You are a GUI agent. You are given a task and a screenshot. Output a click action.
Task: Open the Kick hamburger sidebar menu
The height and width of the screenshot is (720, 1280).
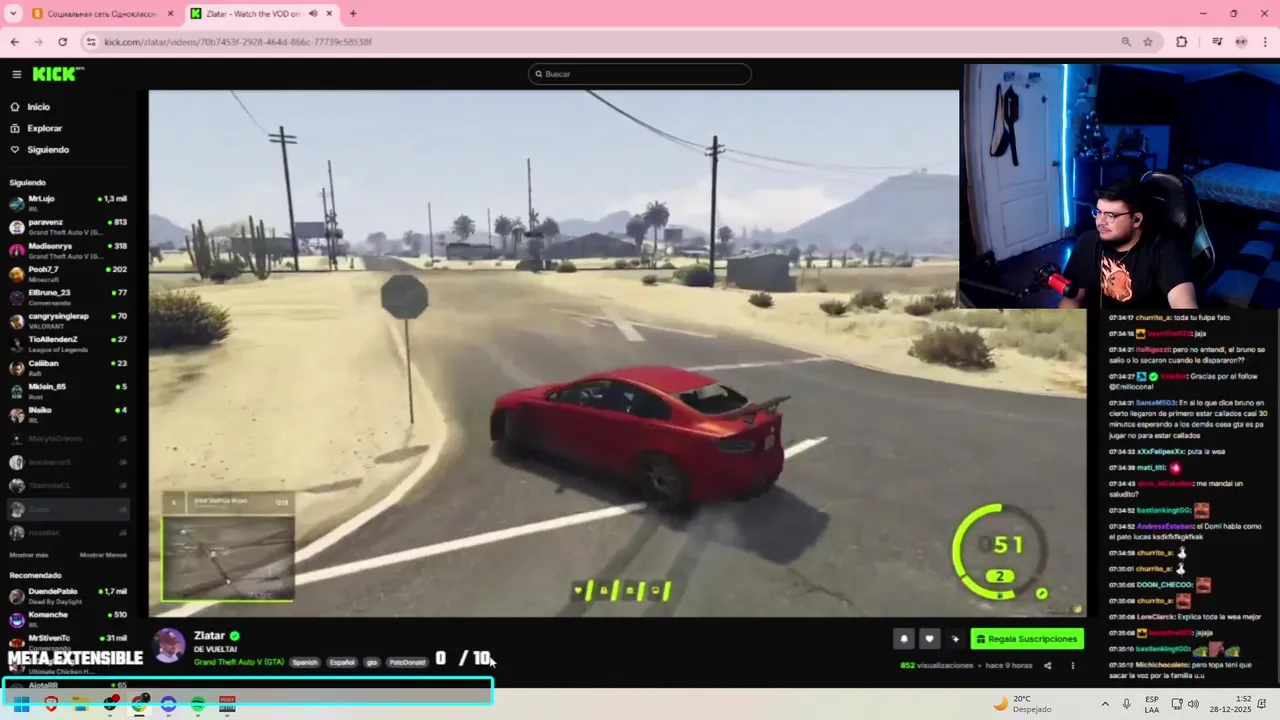(16, 74)
